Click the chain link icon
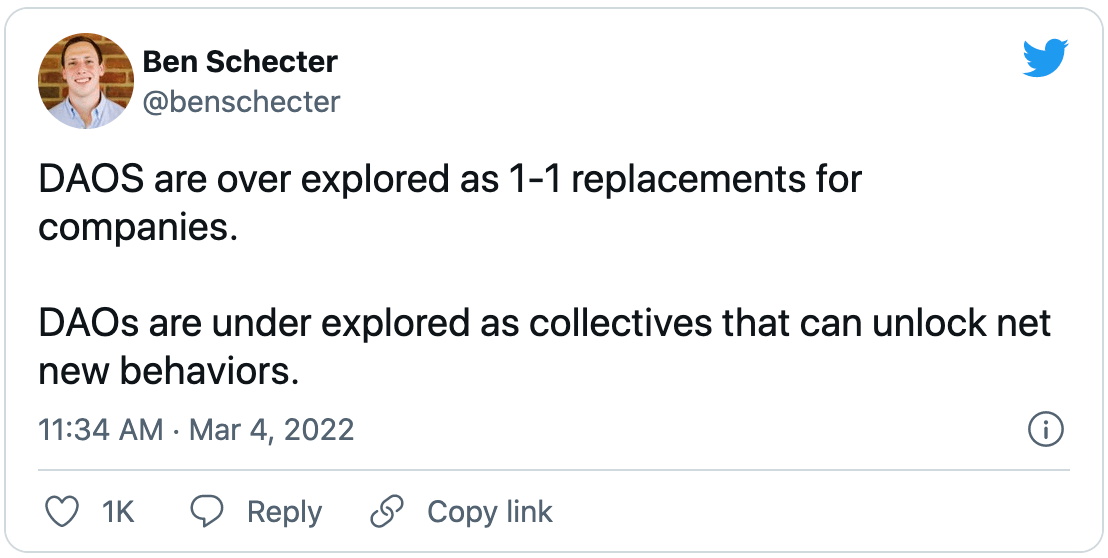The image size is (1108, 558). tap(386, 512)
